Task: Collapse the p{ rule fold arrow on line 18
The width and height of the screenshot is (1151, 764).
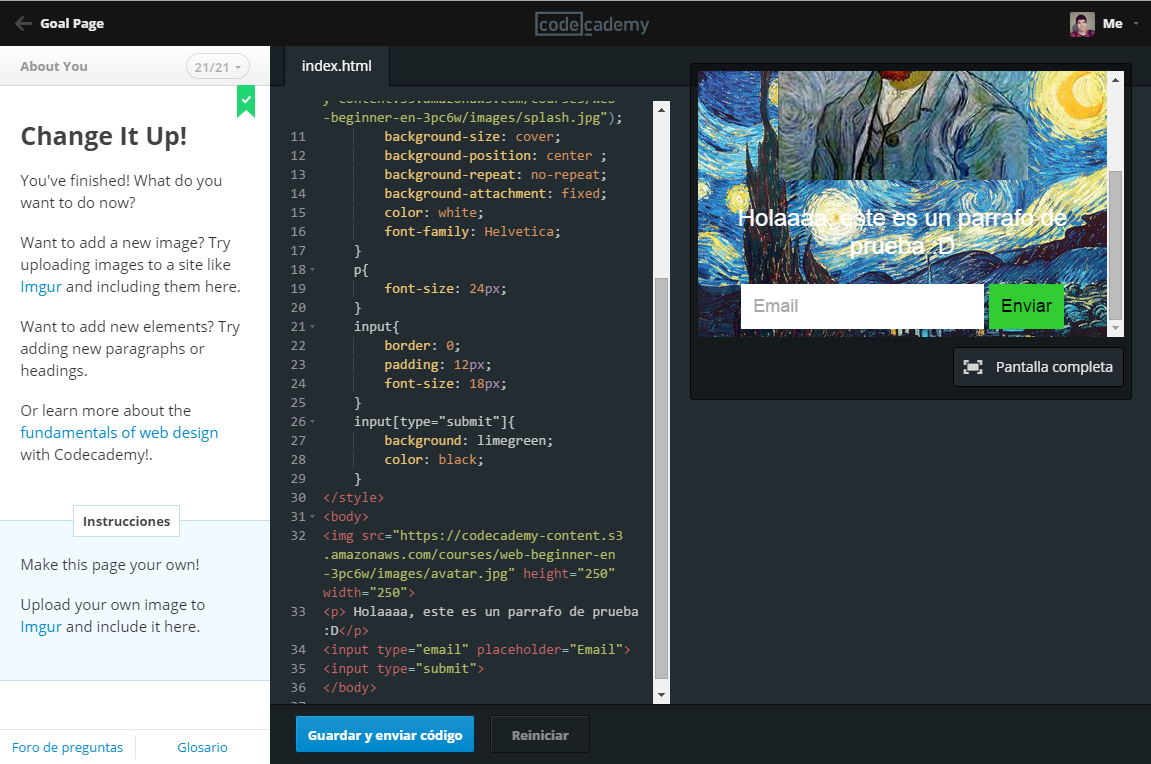Action: click(x=313, y=270)
